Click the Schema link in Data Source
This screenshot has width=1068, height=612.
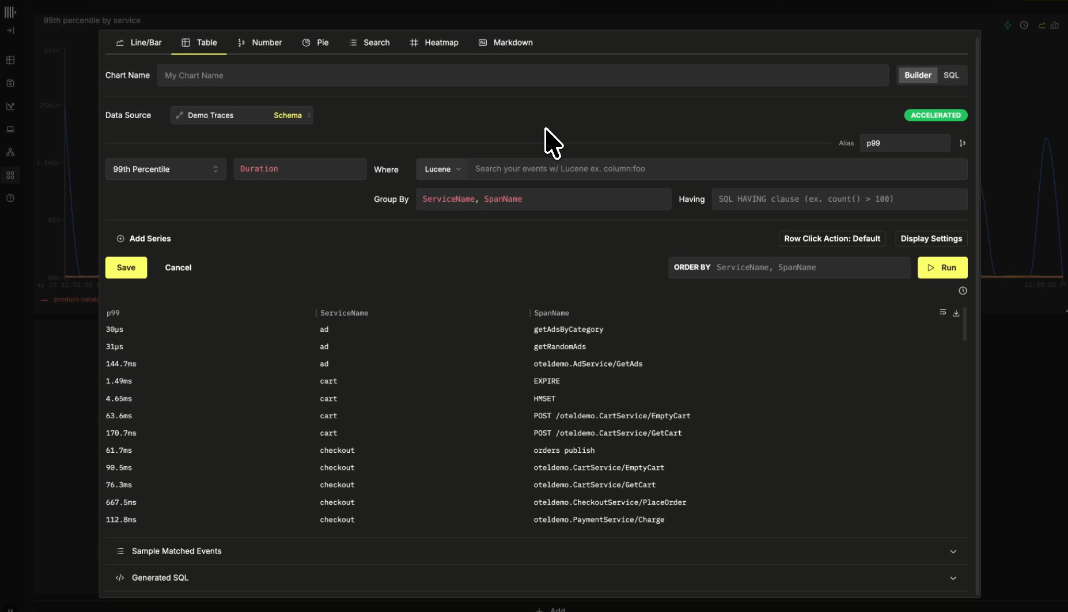[x=287, y=116]
